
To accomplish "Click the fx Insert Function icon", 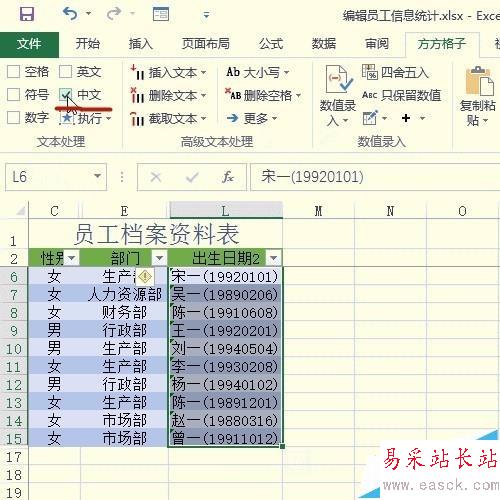I will coord(228,177).
